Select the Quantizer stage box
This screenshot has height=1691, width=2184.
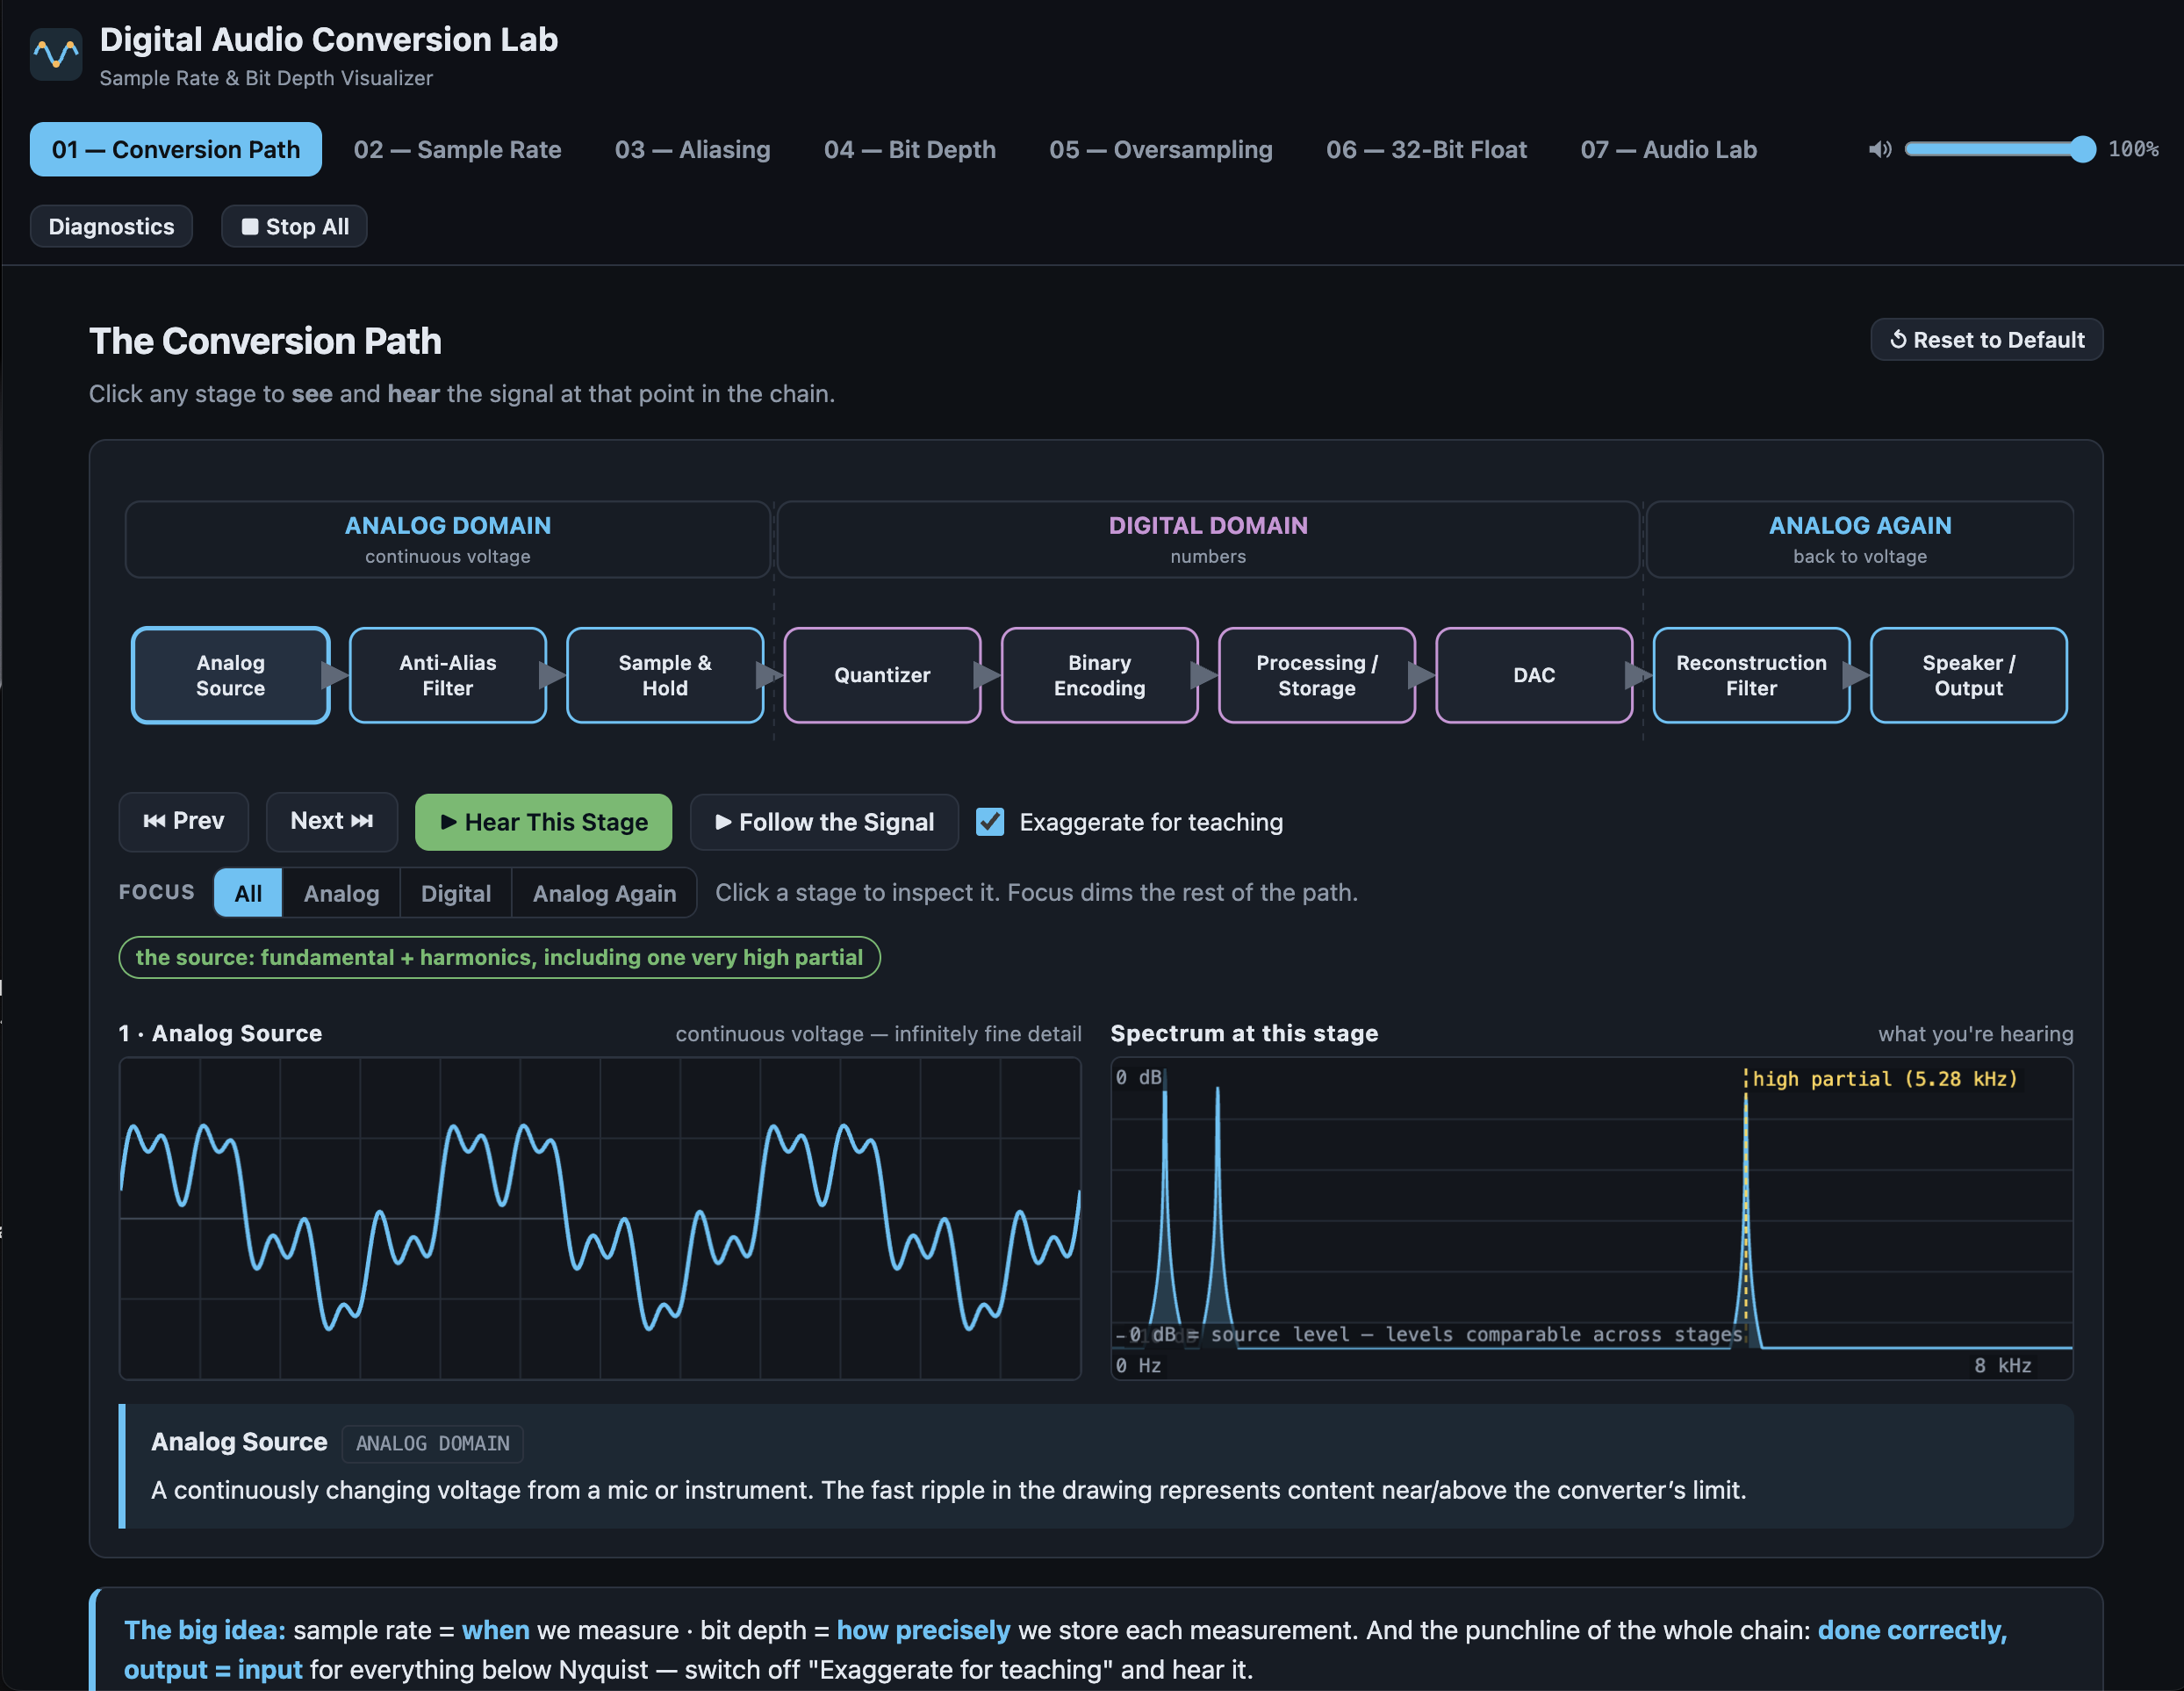click(x=882, y=676)
